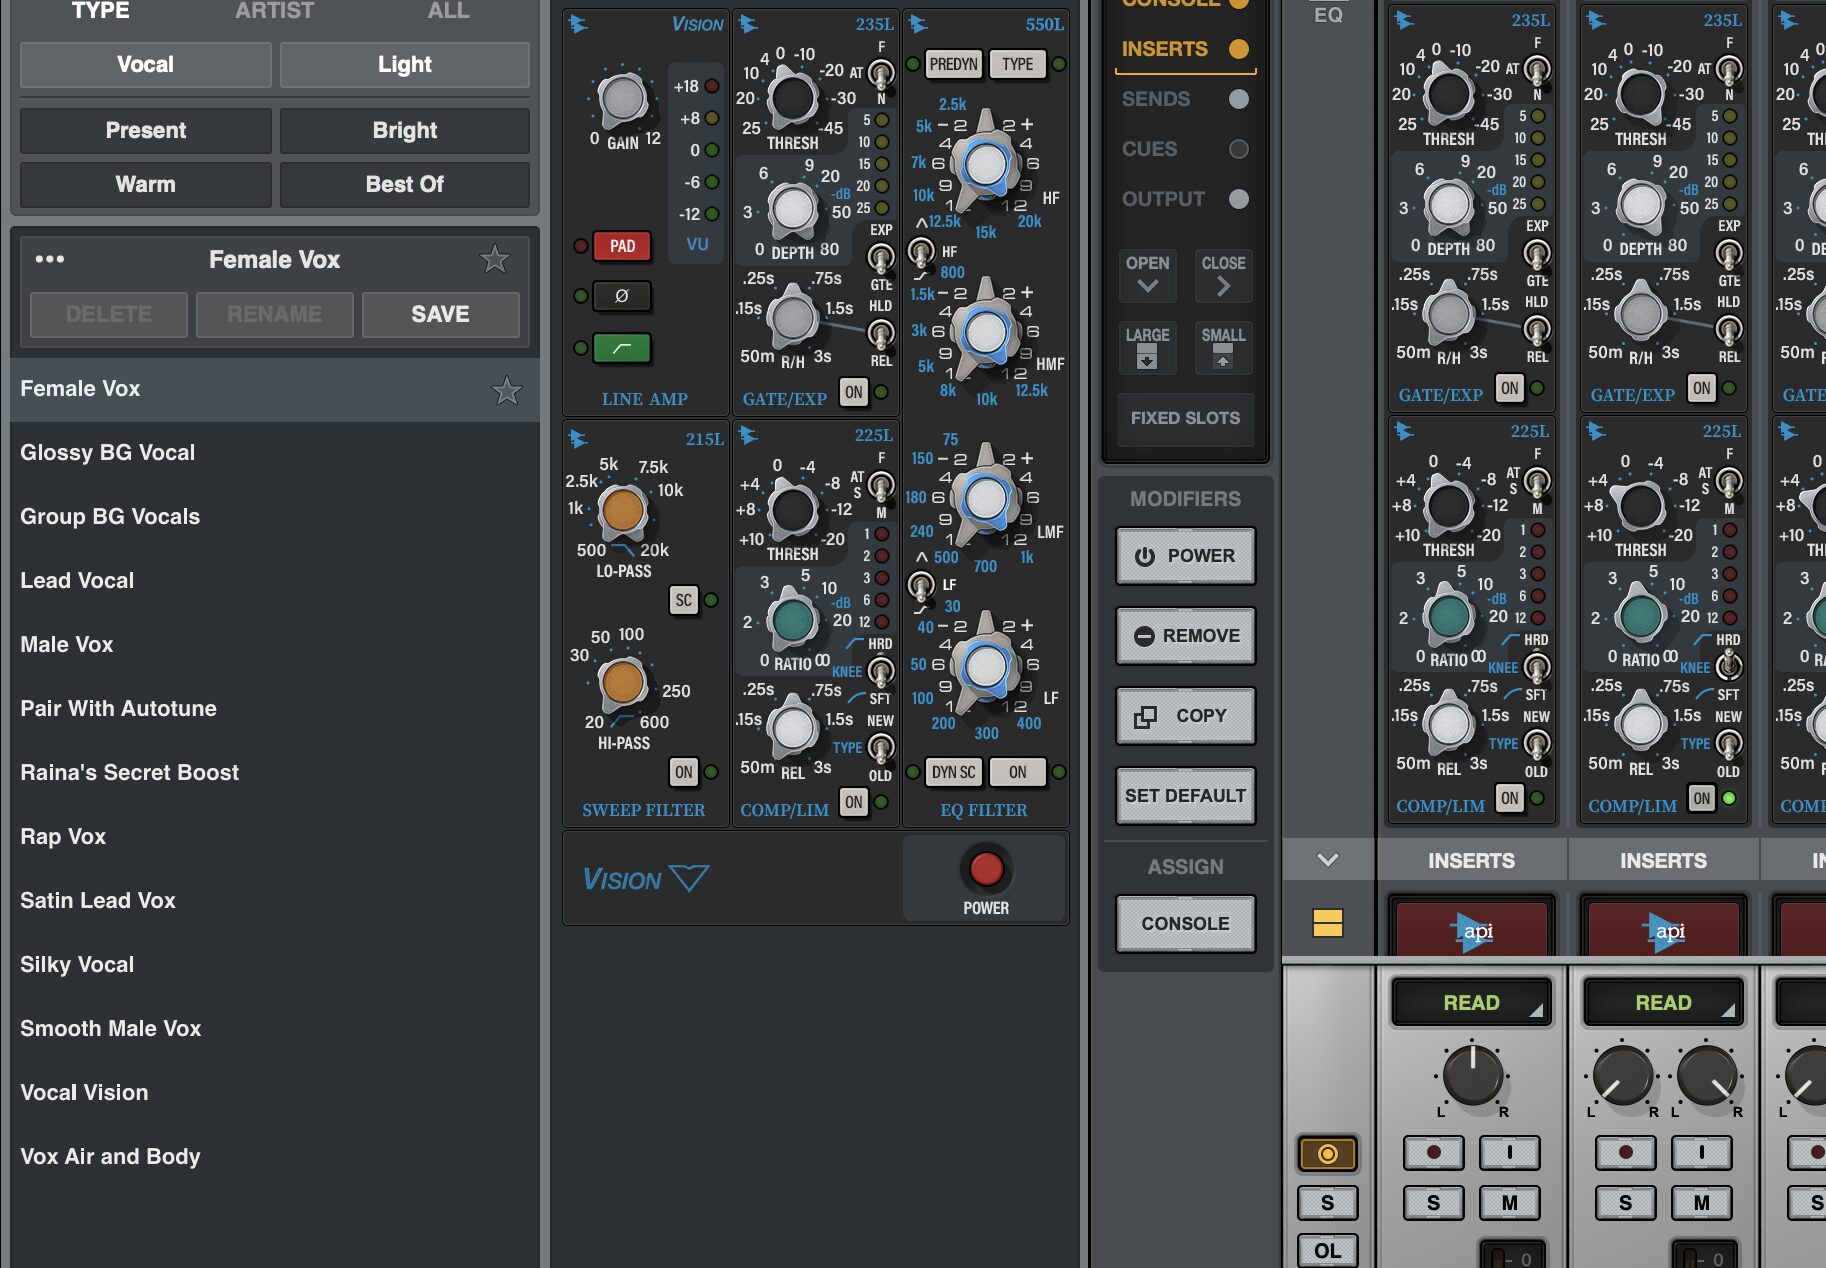Enable input monitor on second mixer channel
1826x1268 pixels.
point(1701,1152)
